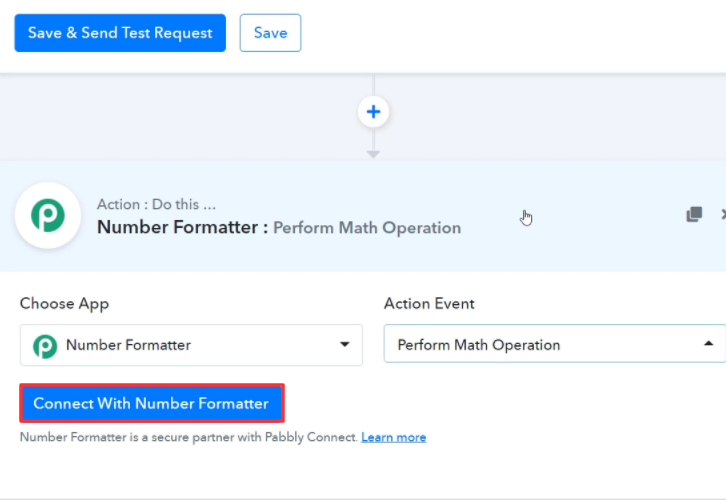Collapse the Action Event dropdown arrow
The image size is (726, 500).
[709, 344]
